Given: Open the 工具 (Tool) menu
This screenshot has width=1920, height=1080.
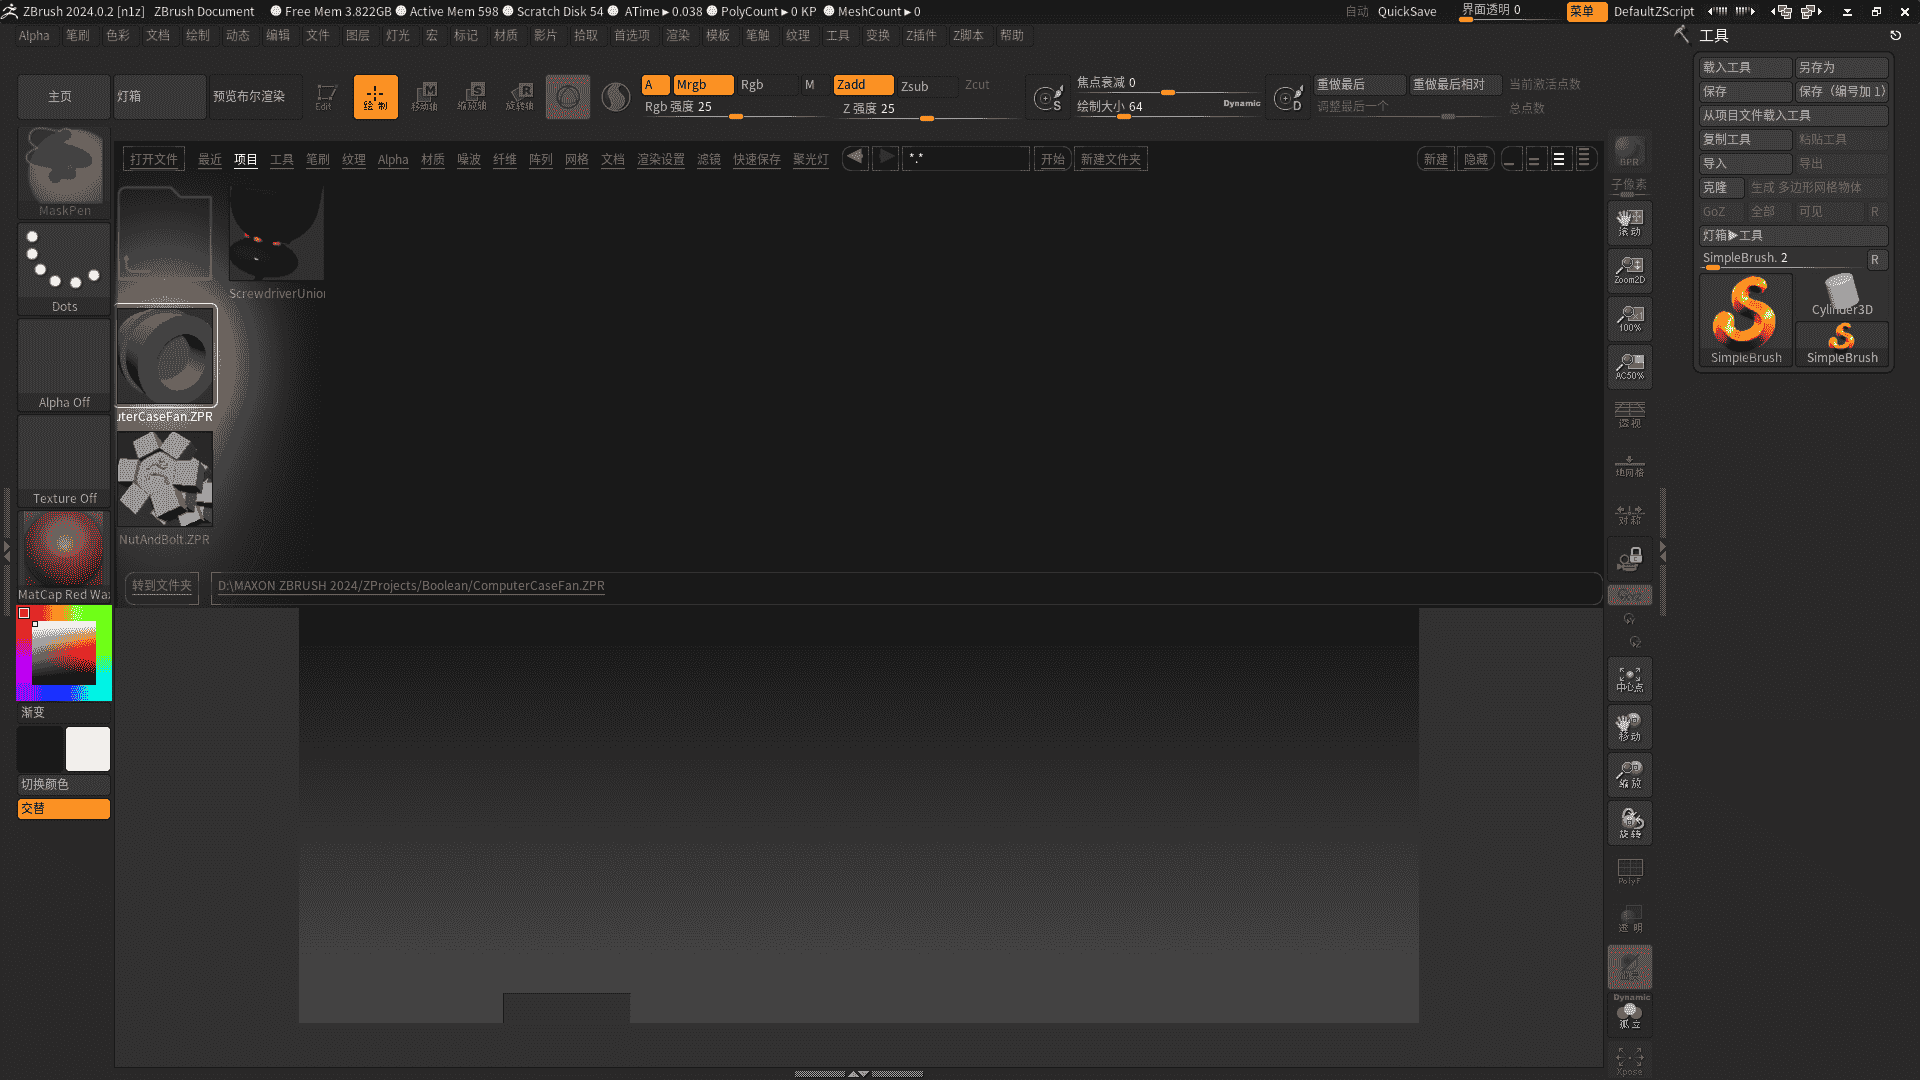Looking at the screenshot, I should pos(838,35).
